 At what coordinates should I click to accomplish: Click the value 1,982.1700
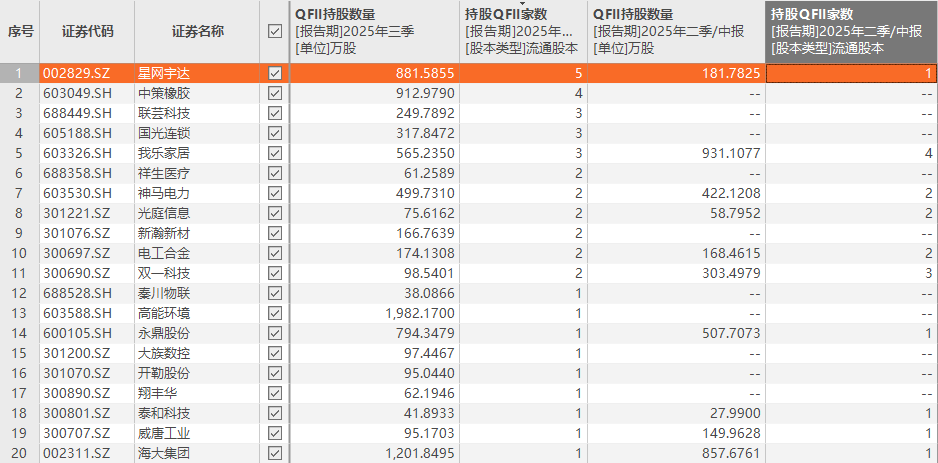click(x=420, y=313)
